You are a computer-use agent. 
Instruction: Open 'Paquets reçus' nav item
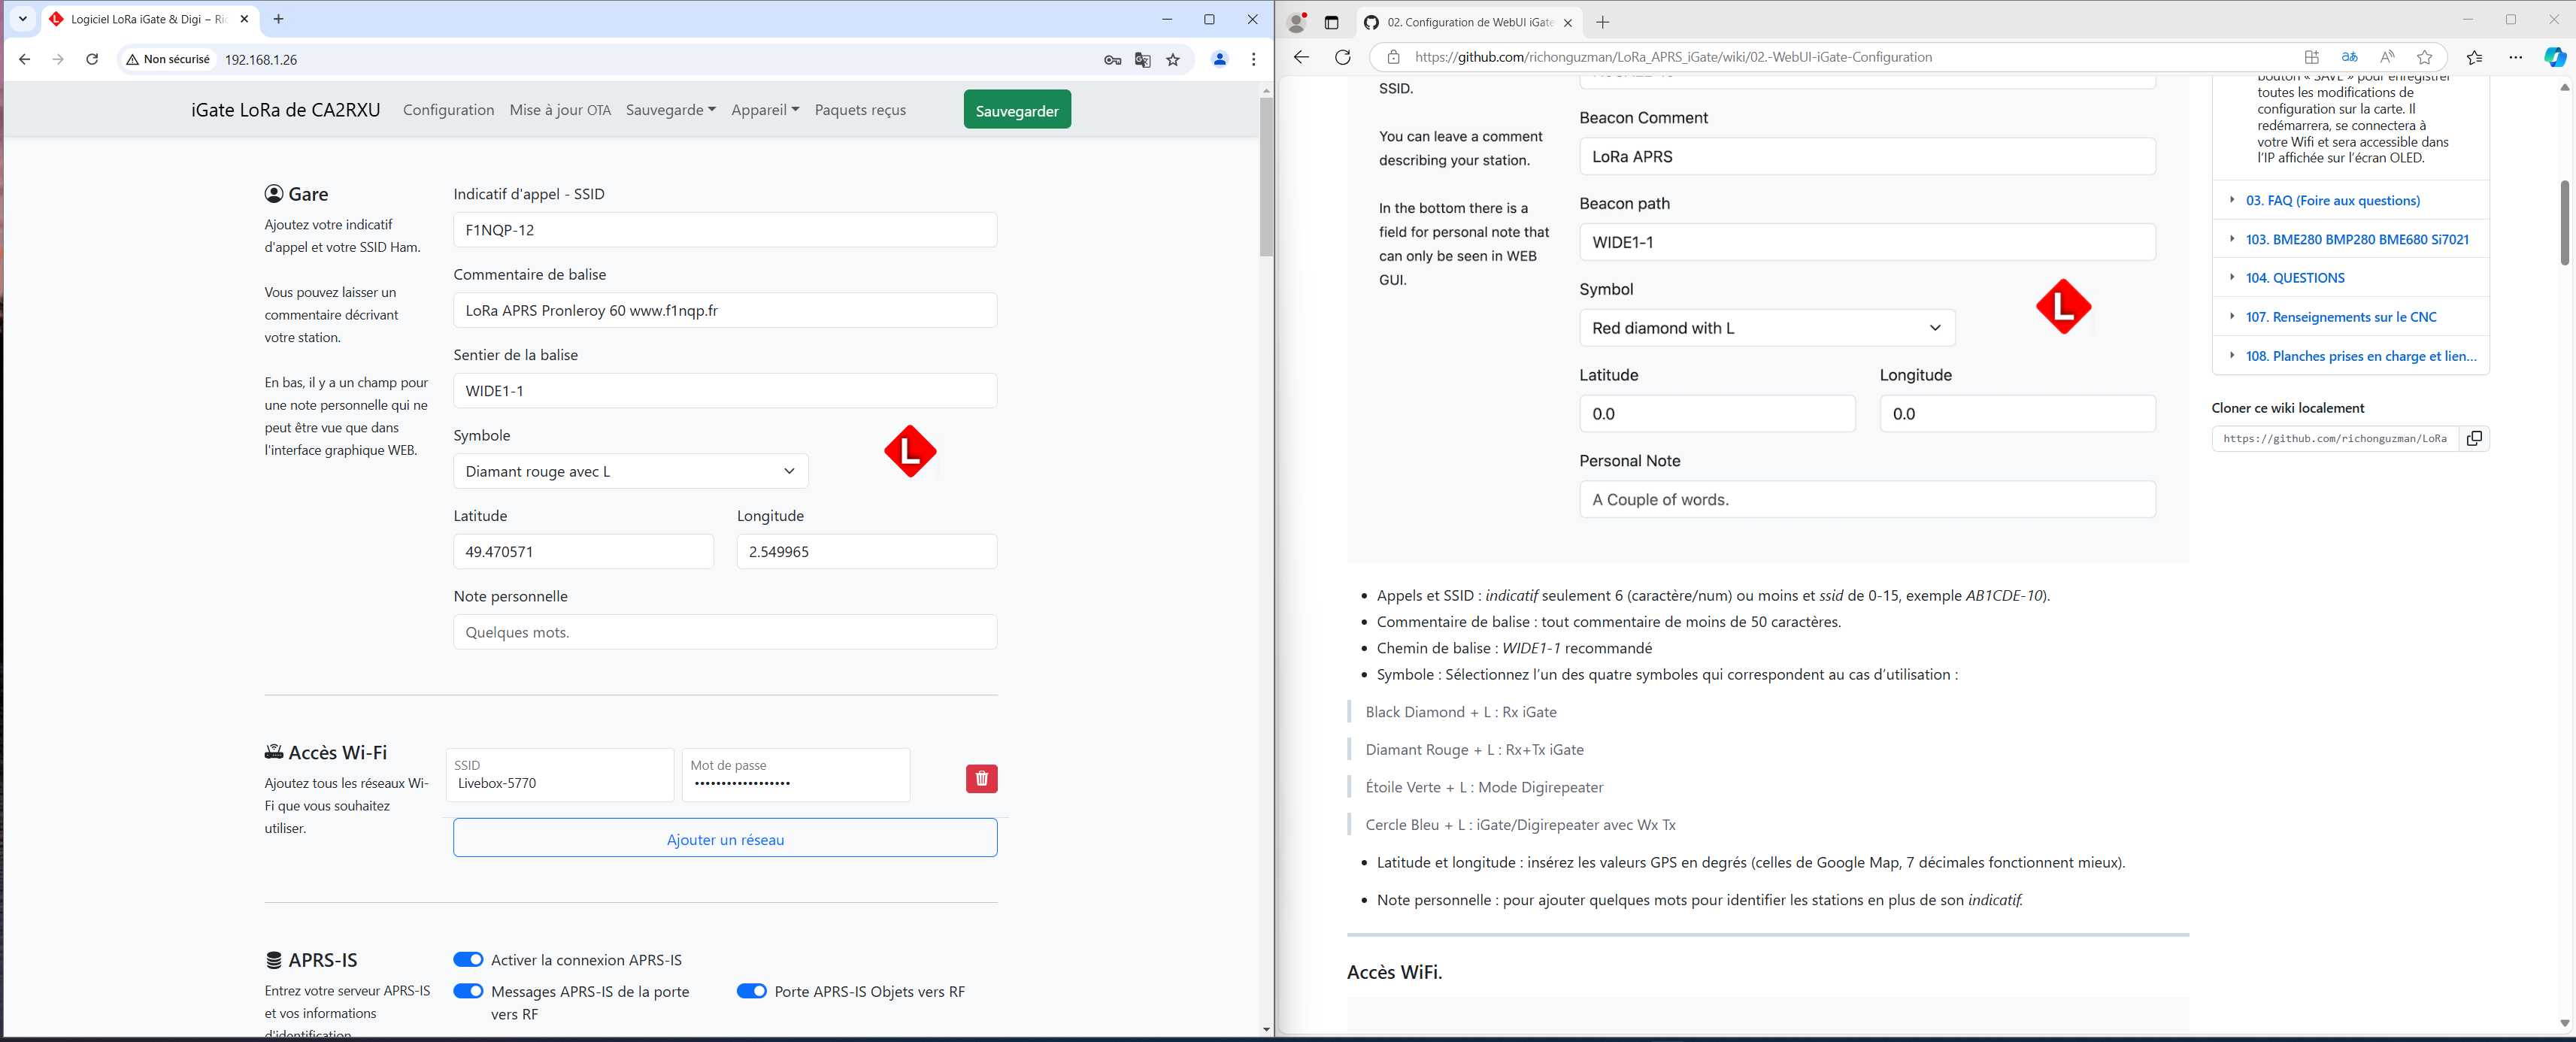click(x=860, y=110)
